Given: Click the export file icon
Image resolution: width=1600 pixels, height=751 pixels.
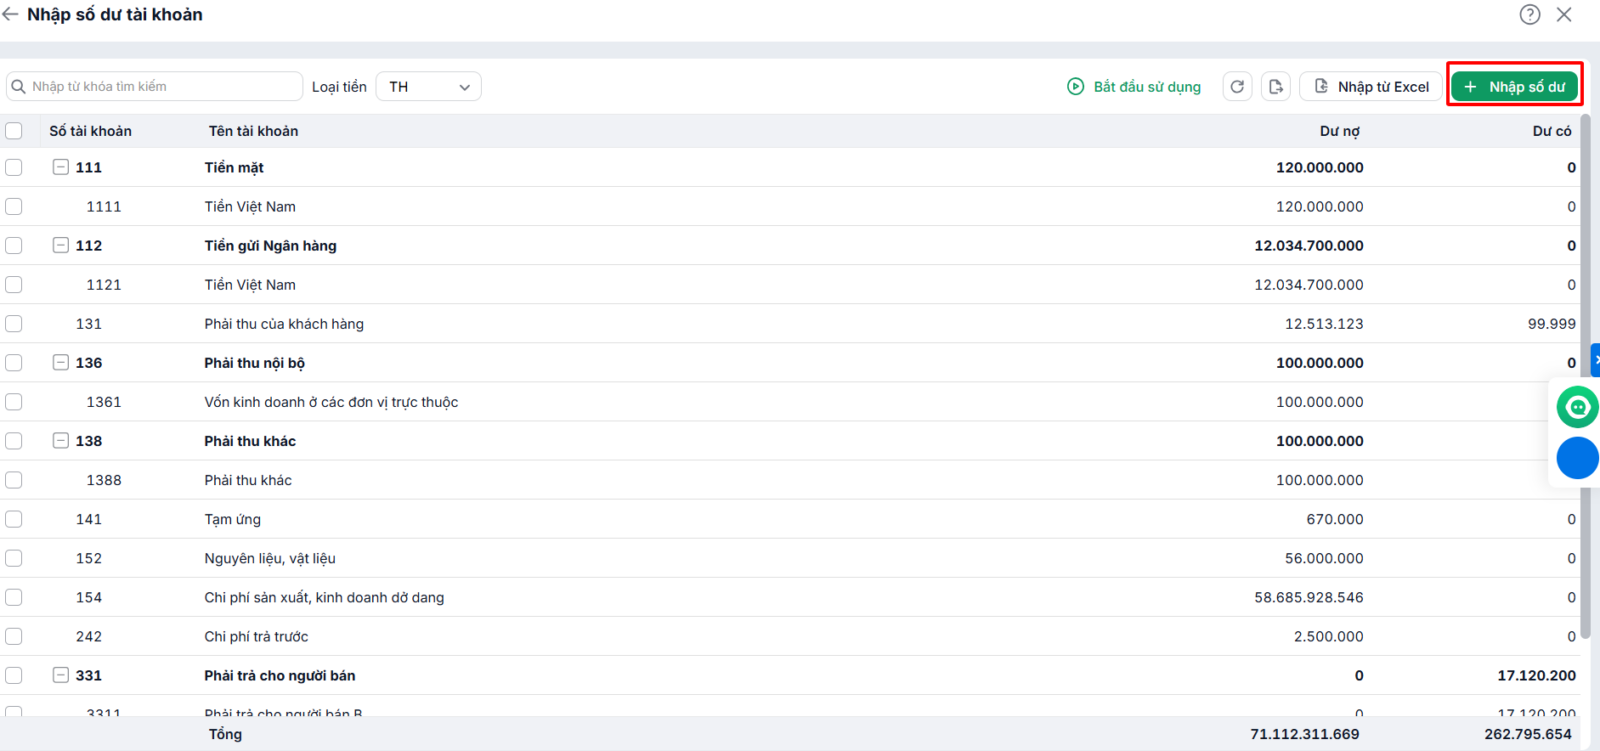Looking at the screenshot, I should [1276, 87].
